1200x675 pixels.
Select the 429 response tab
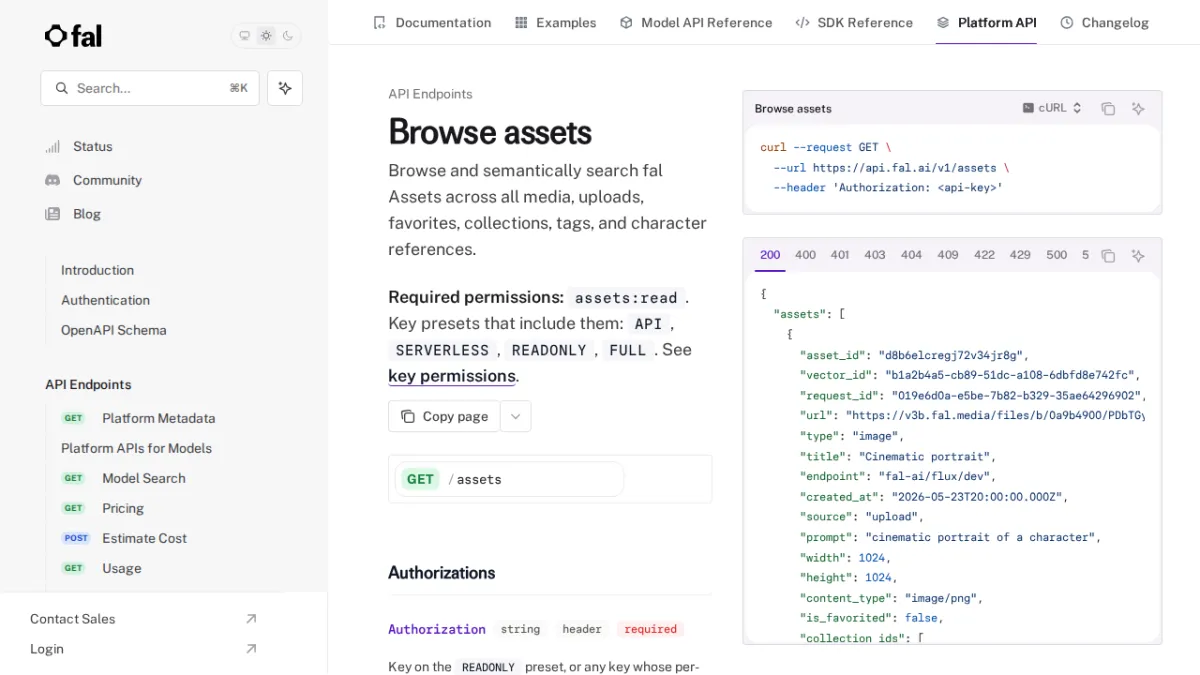[1020, 255]
